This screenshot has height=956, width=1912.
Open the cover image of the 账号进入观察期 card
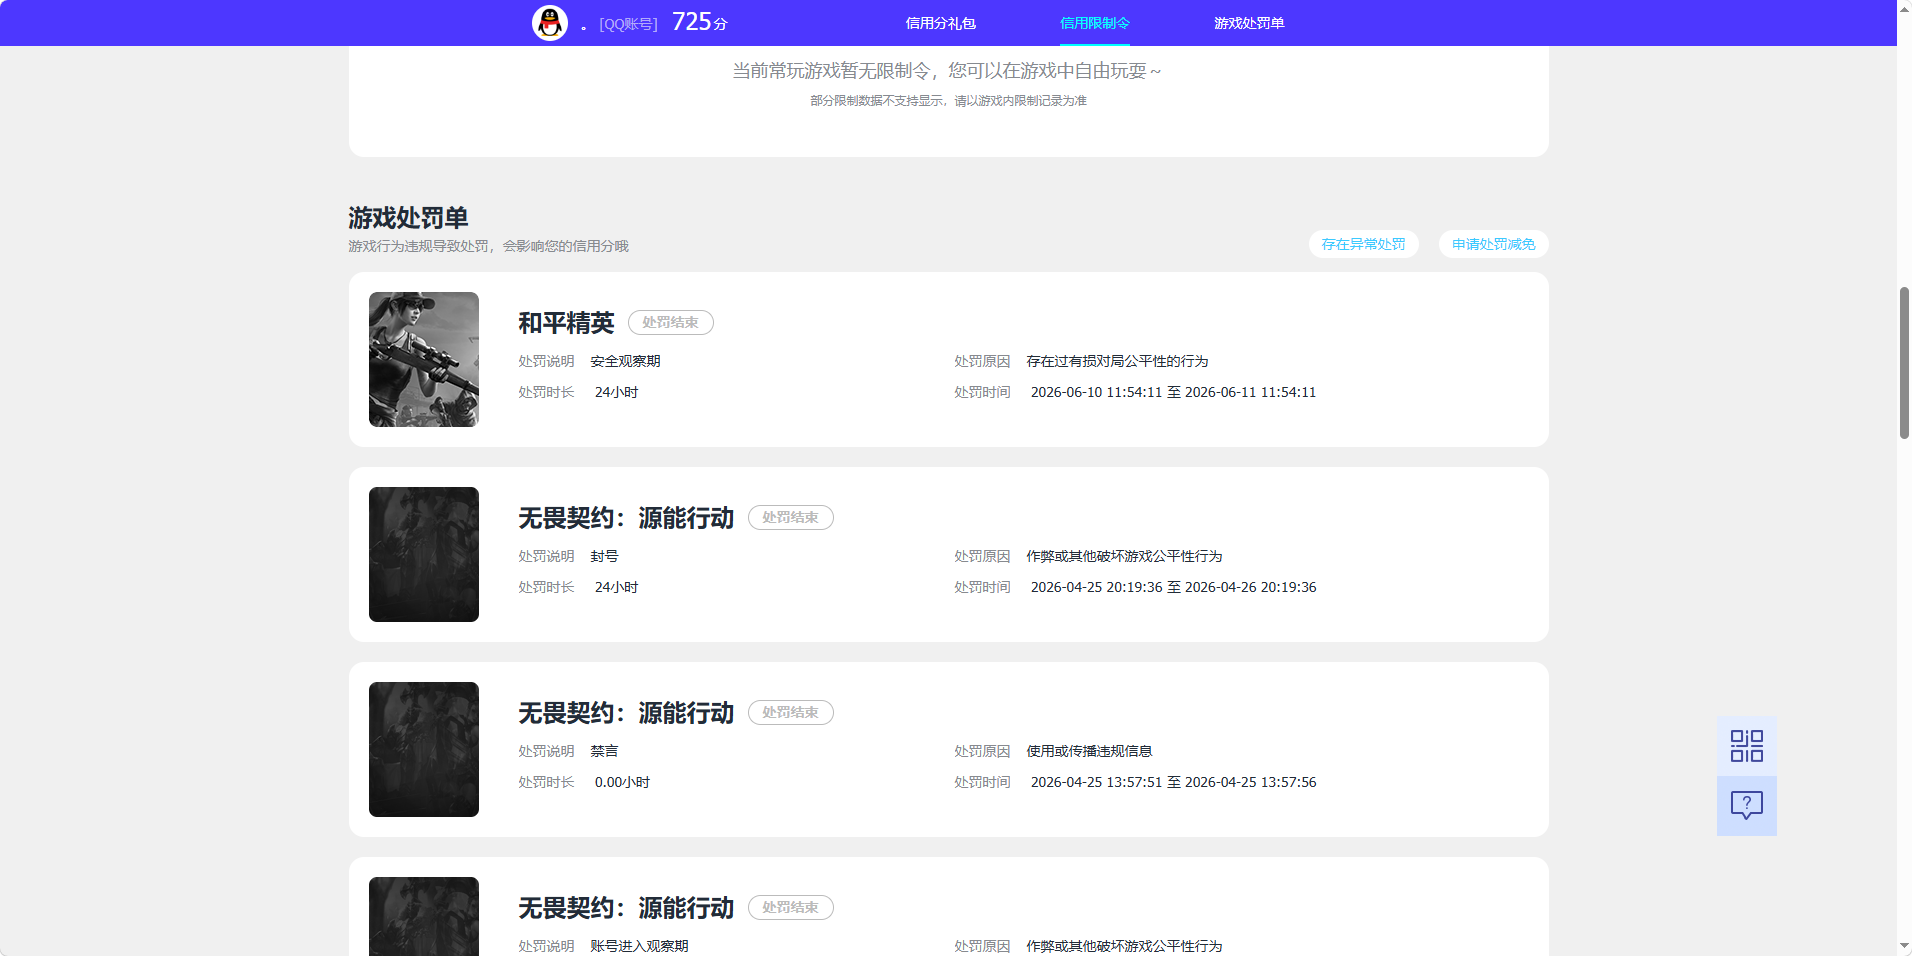click(x=424, y=916)
